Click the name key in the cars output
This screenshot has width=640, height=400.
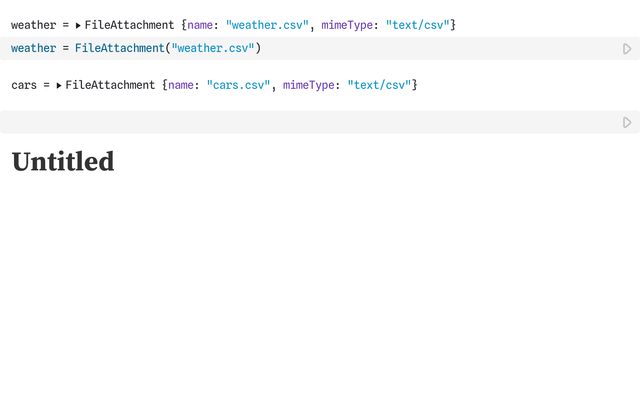(182, 86)
